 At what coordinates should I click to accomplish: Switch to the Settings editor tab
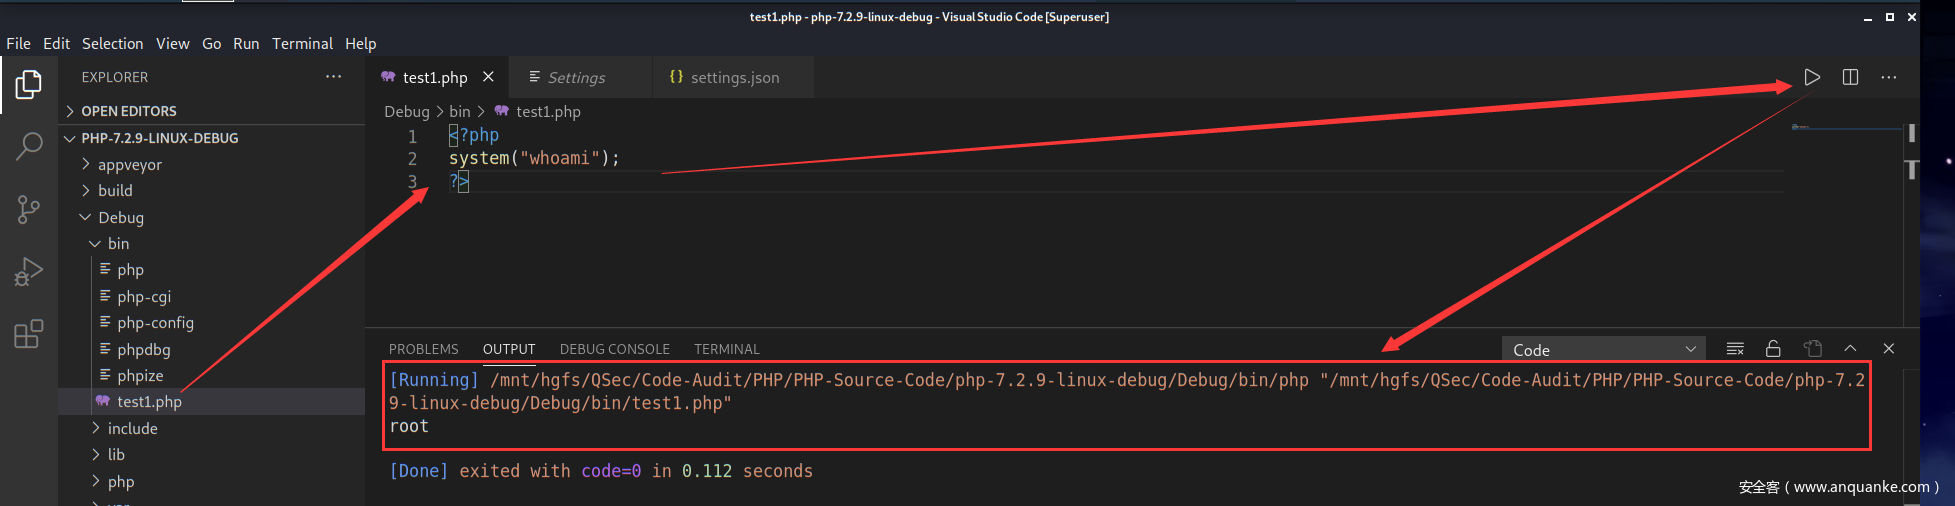pos(580,77)
